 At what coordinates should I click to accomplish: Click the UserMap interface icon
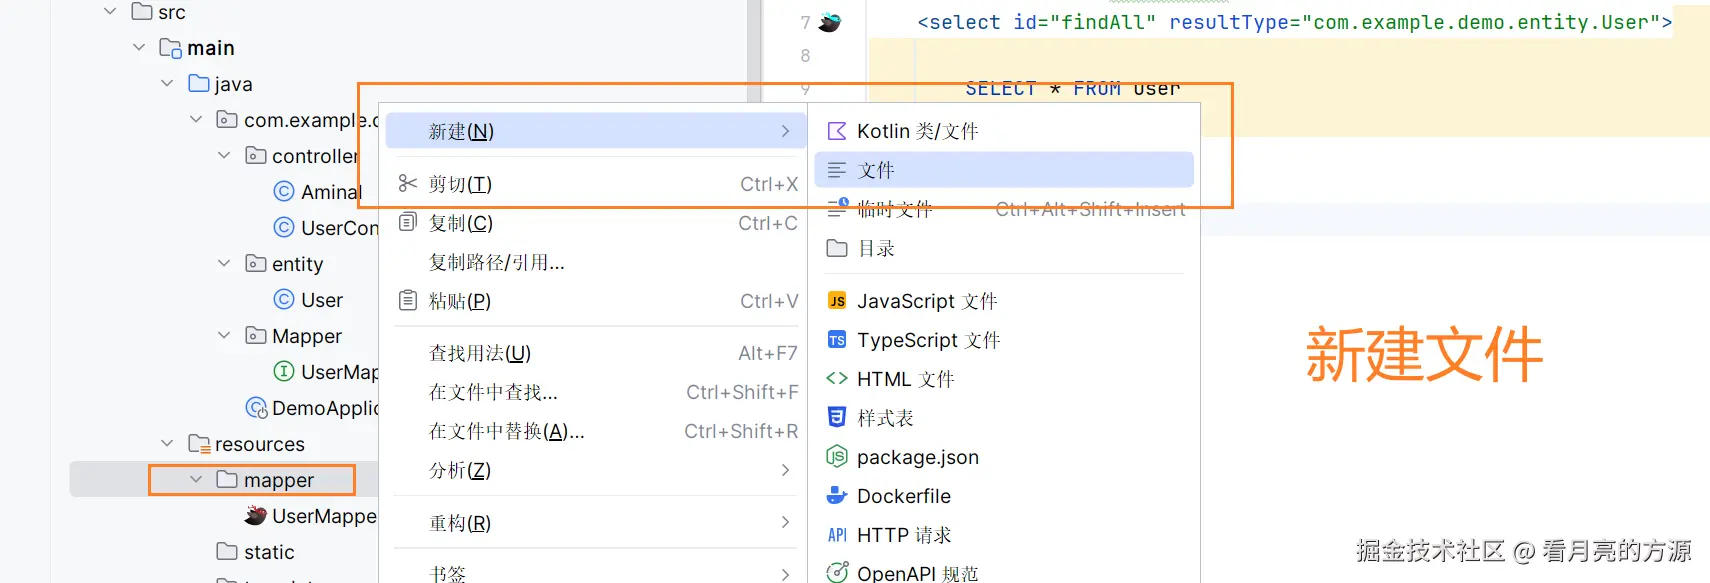click(284, 371)
